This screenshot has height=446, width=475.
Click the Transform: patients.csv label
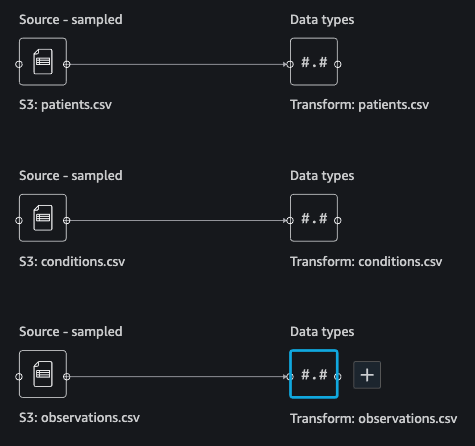[x=359, y=105]
